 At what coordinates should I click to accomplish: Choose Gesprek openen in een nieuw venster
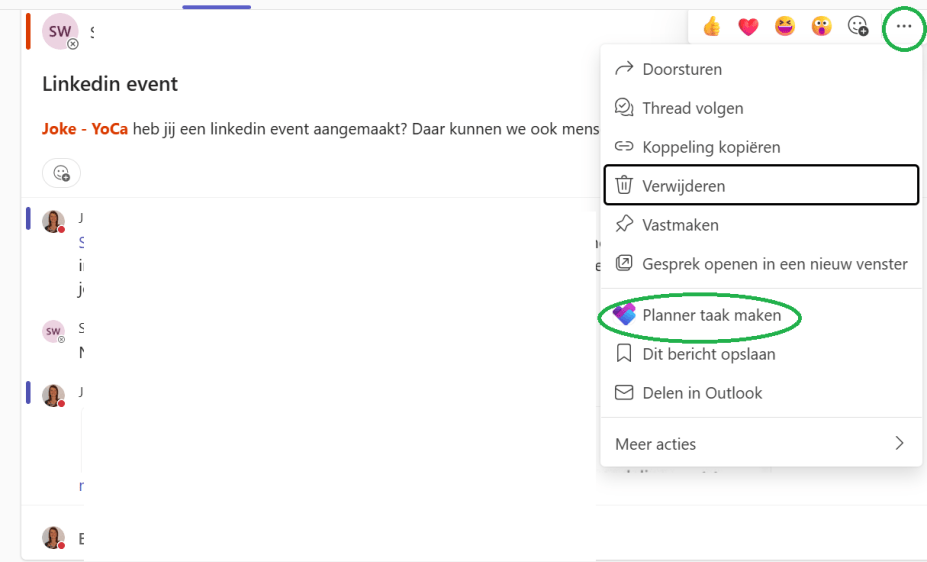coord(761,264)
